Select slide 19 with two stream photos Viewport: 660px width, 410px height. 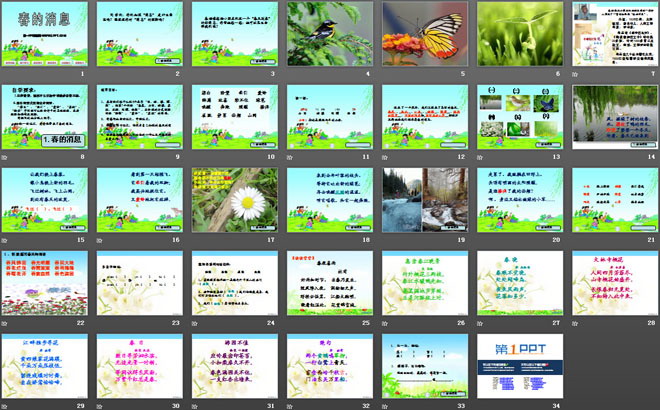point(425,200)
